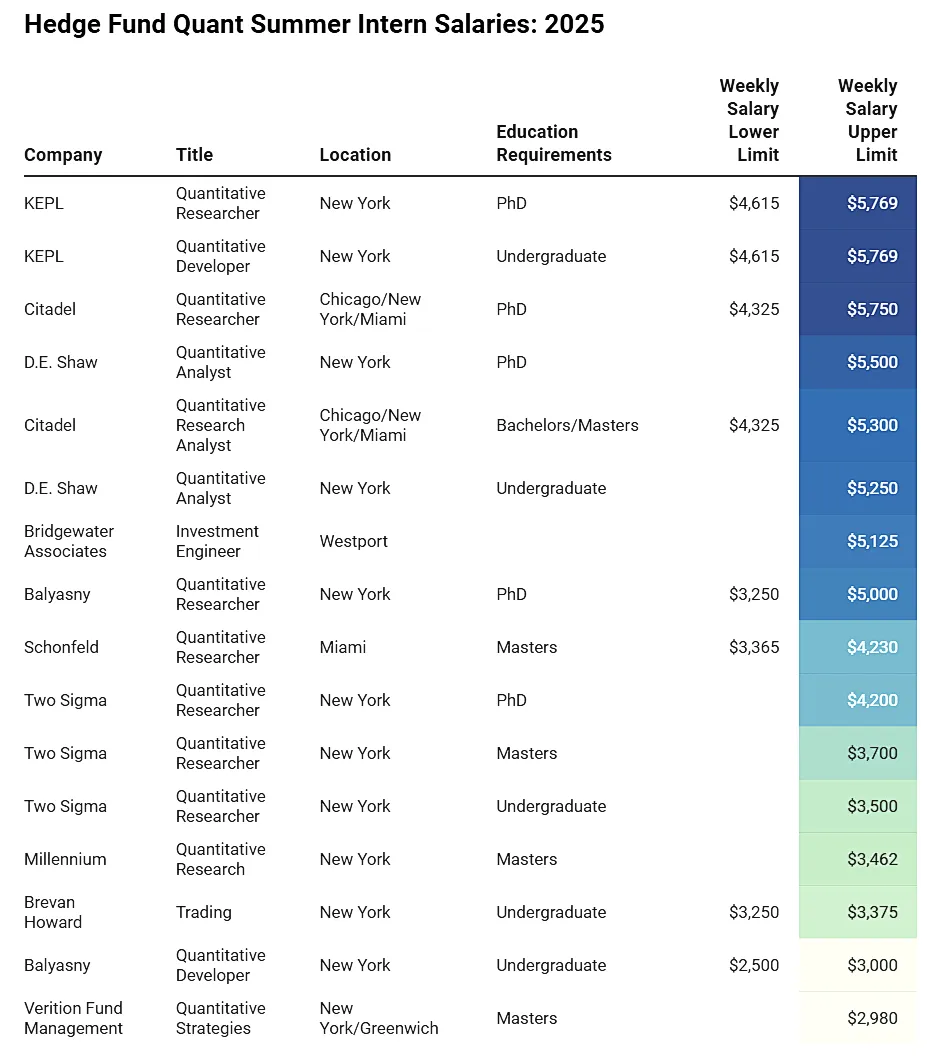Click the Investment Engineer title cell

tap(217, 541)
